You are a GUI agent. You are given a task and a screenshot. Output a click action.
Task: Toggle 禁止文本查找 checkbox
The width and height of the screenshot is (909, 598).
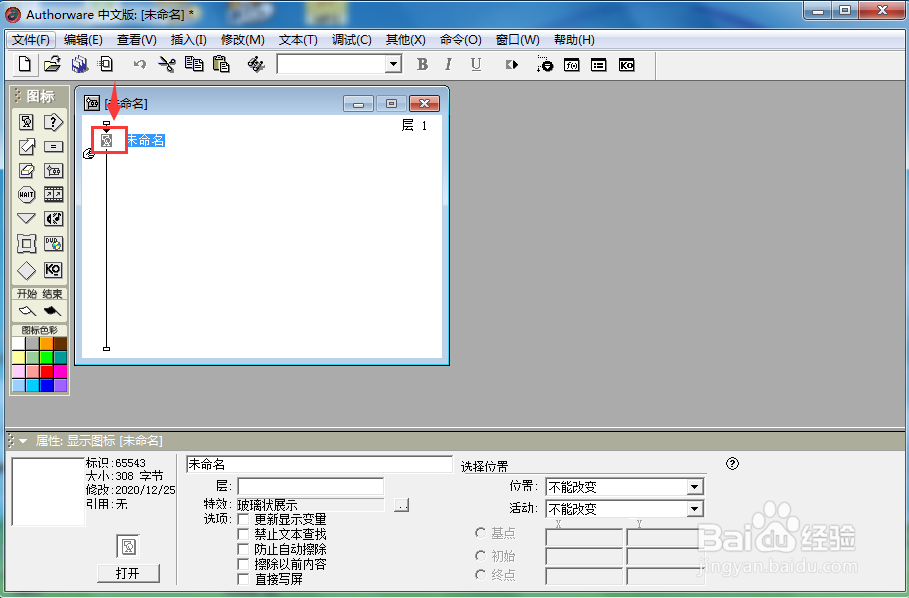[x=243, y=534]
